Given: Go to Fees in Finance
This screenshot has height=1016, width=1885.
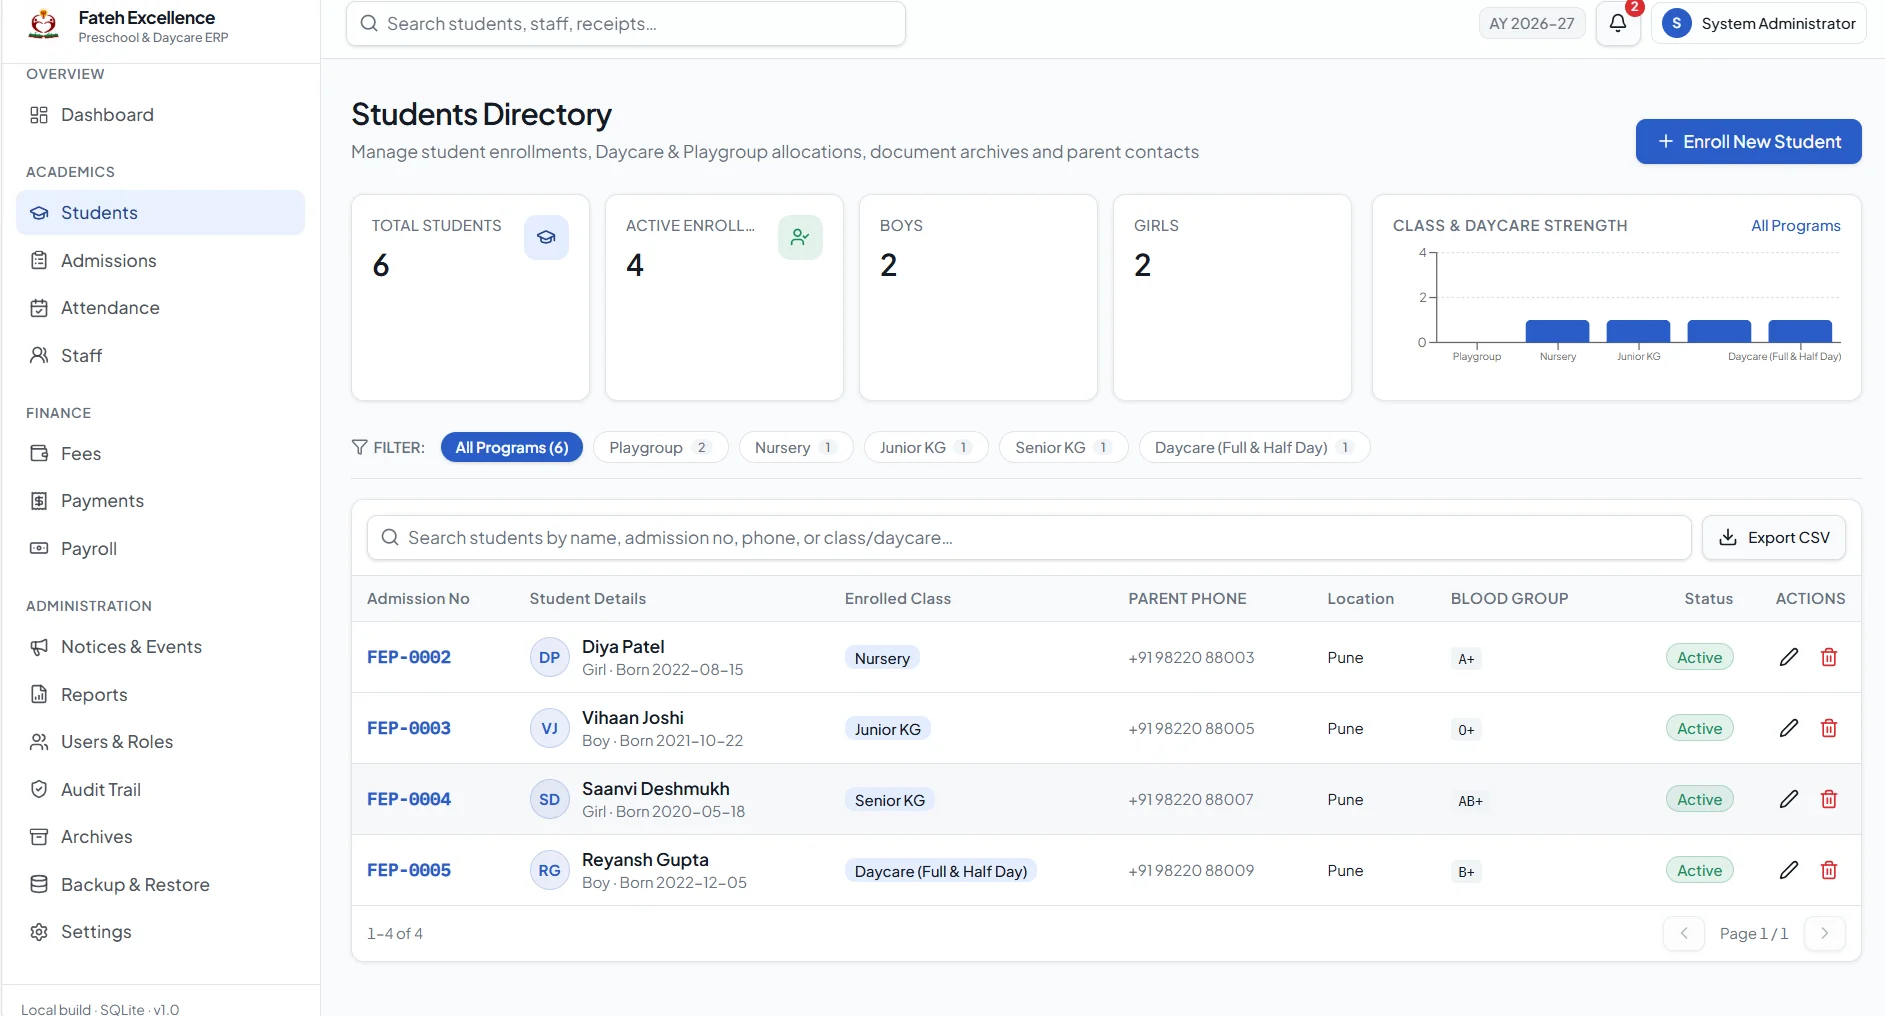Looking at the screenshot, I should pos(160,454).
